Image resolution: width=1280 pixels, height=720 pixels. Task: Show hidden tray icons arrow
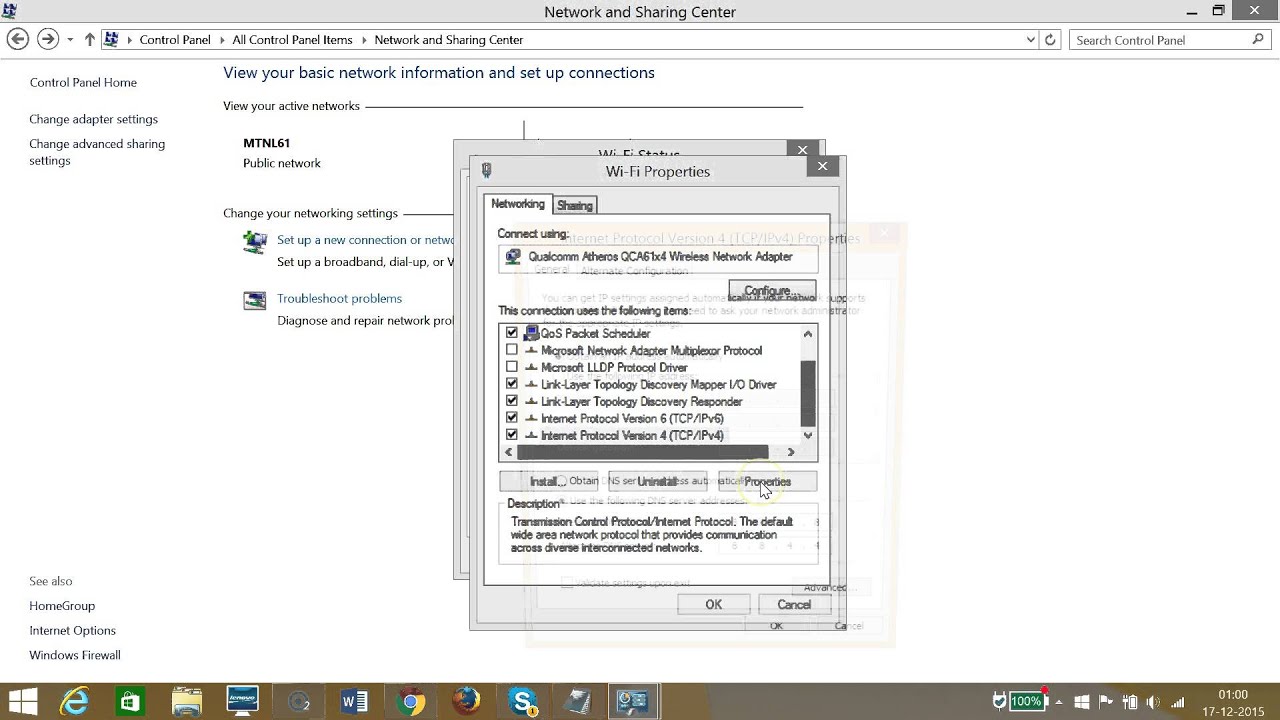(x=1059, y=702)
